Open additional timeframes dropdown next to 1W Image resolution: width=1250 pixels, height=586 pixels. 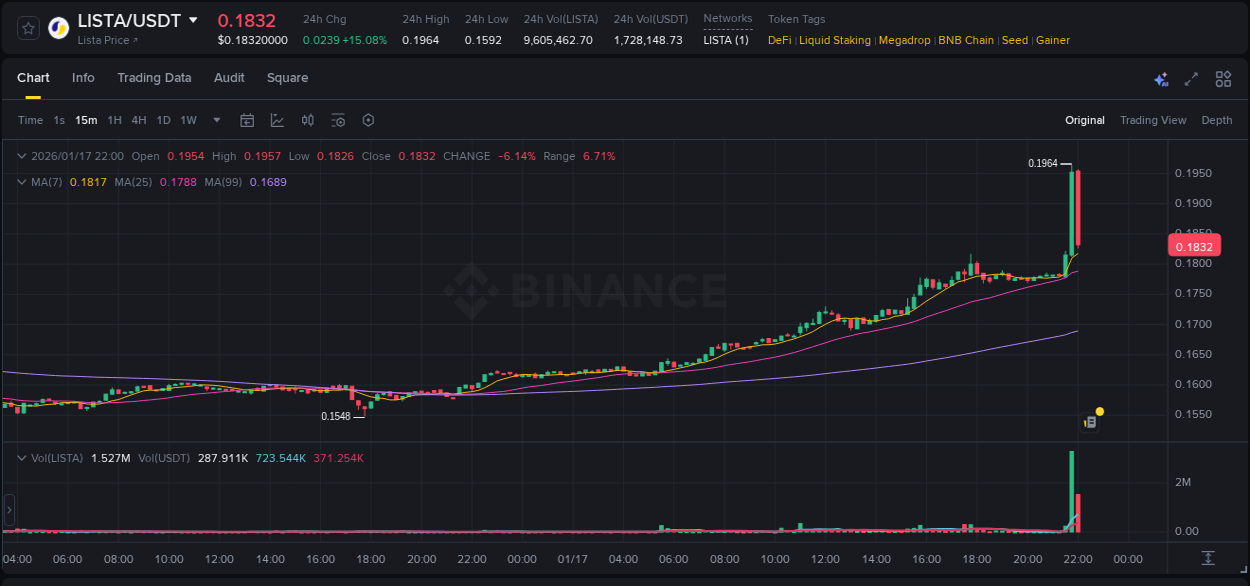pos(215,120)
